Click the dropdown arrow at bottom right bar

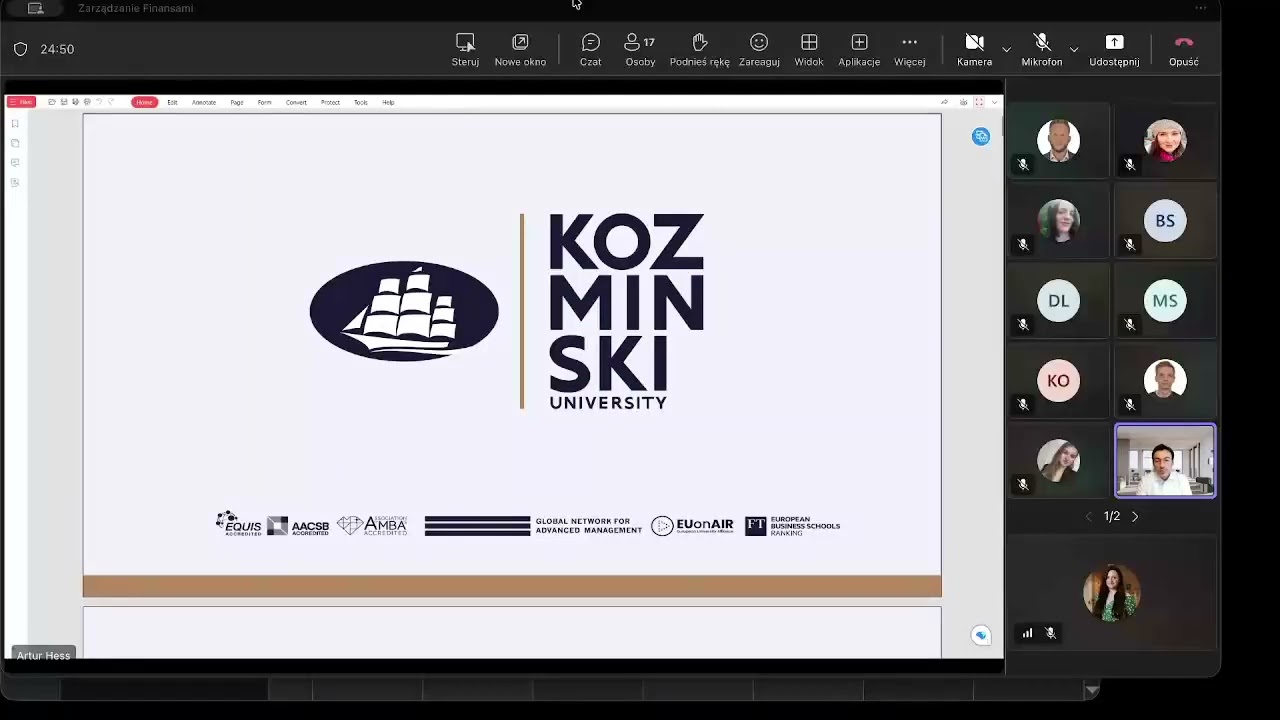(1092, 690)
